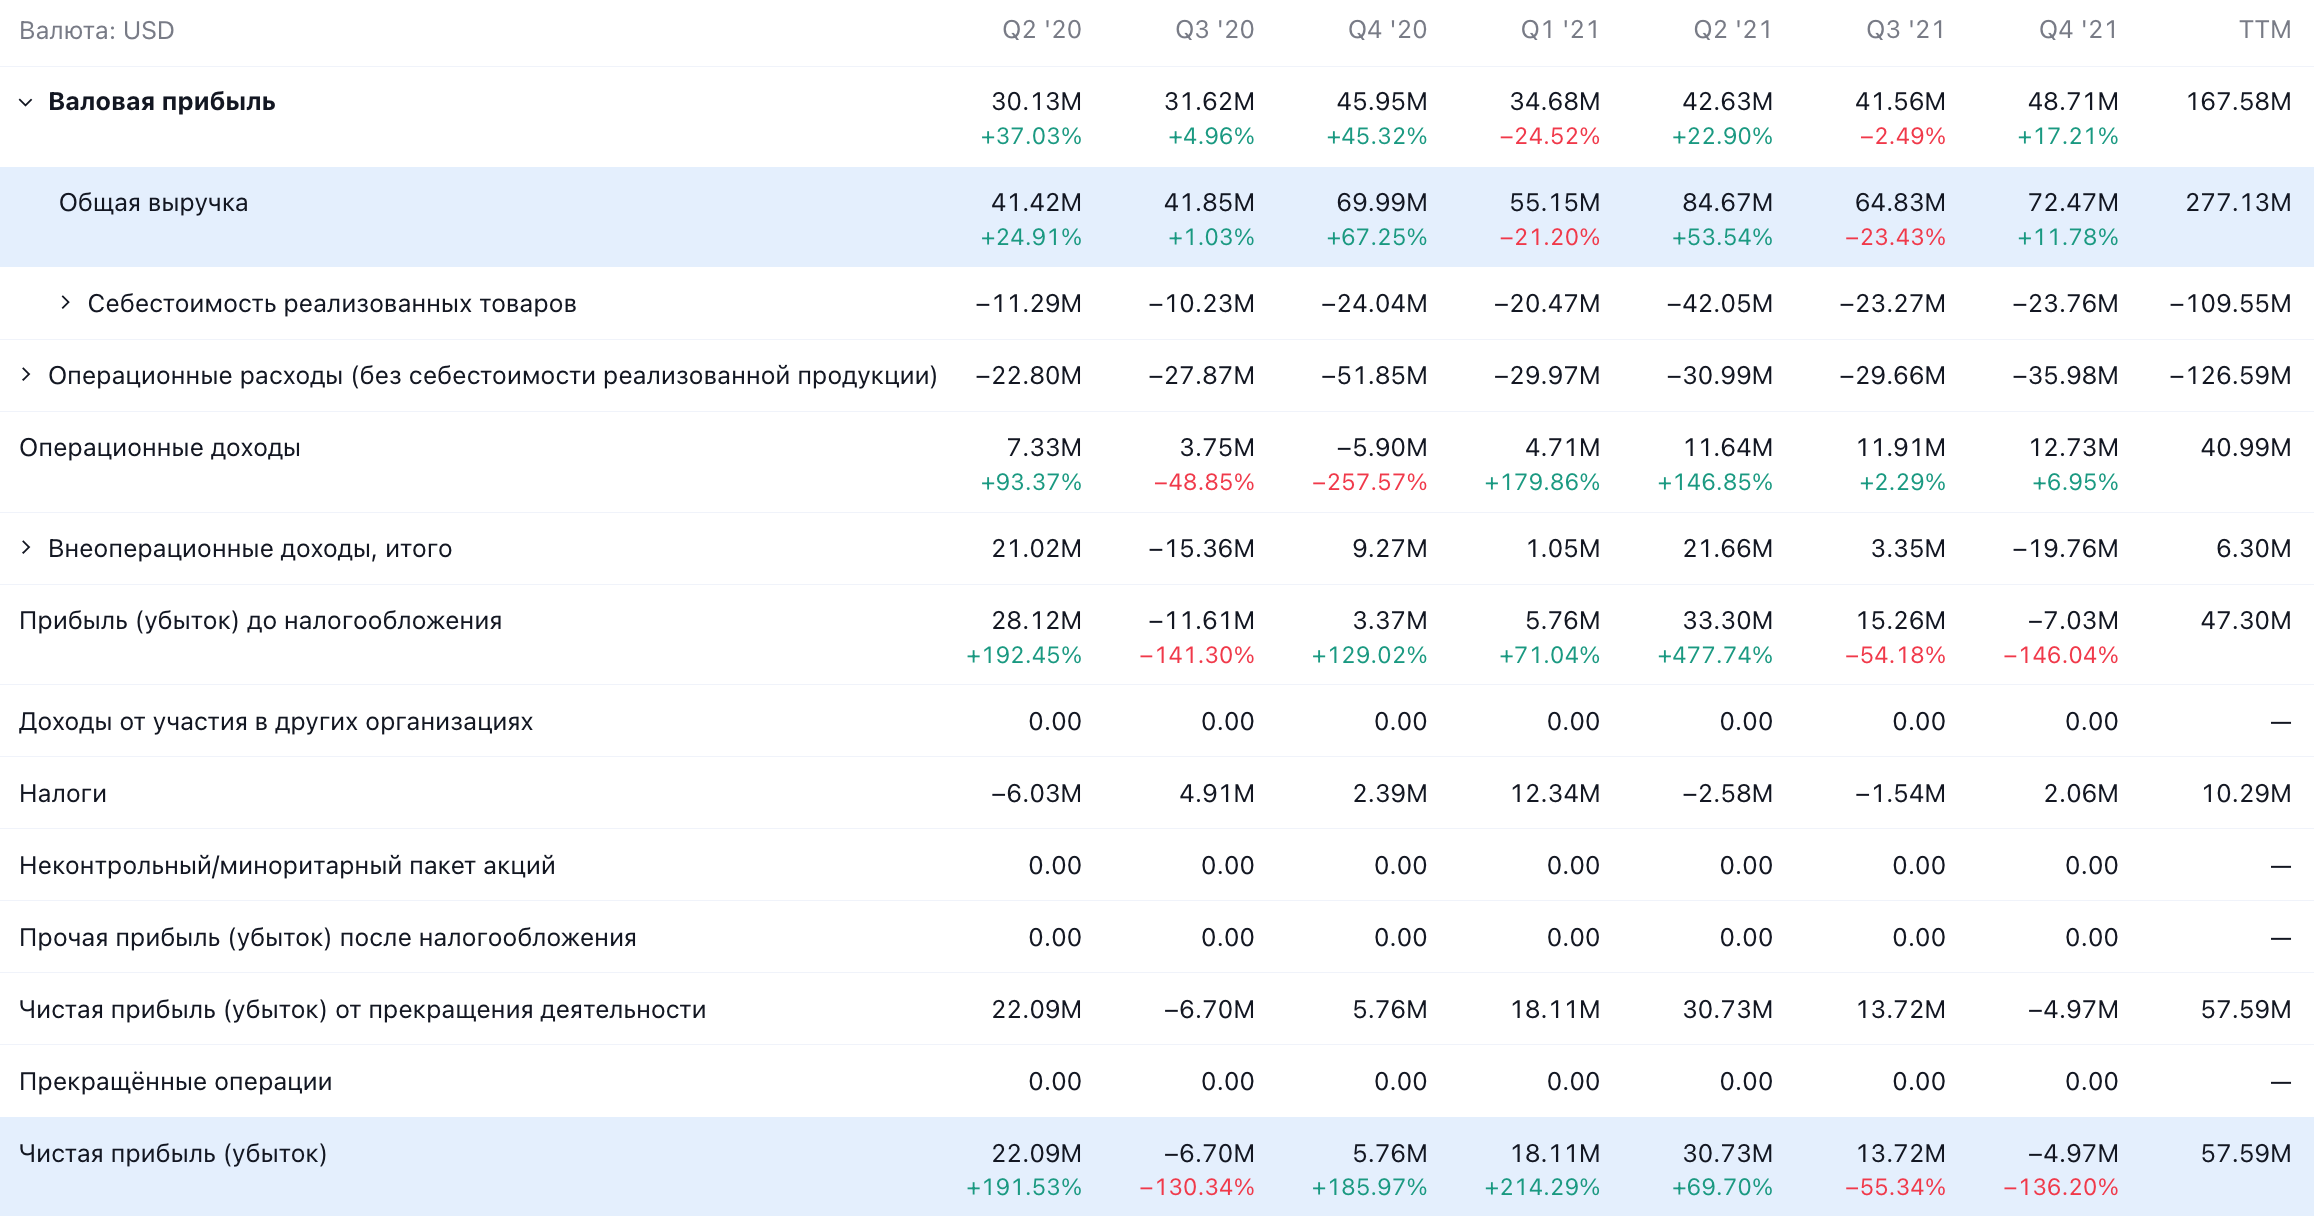Expand Внеоперационные доходы, итого chevron
Image resolution: width=2314 pixels, height=1216 pixels.
click(x=26, y=547)
